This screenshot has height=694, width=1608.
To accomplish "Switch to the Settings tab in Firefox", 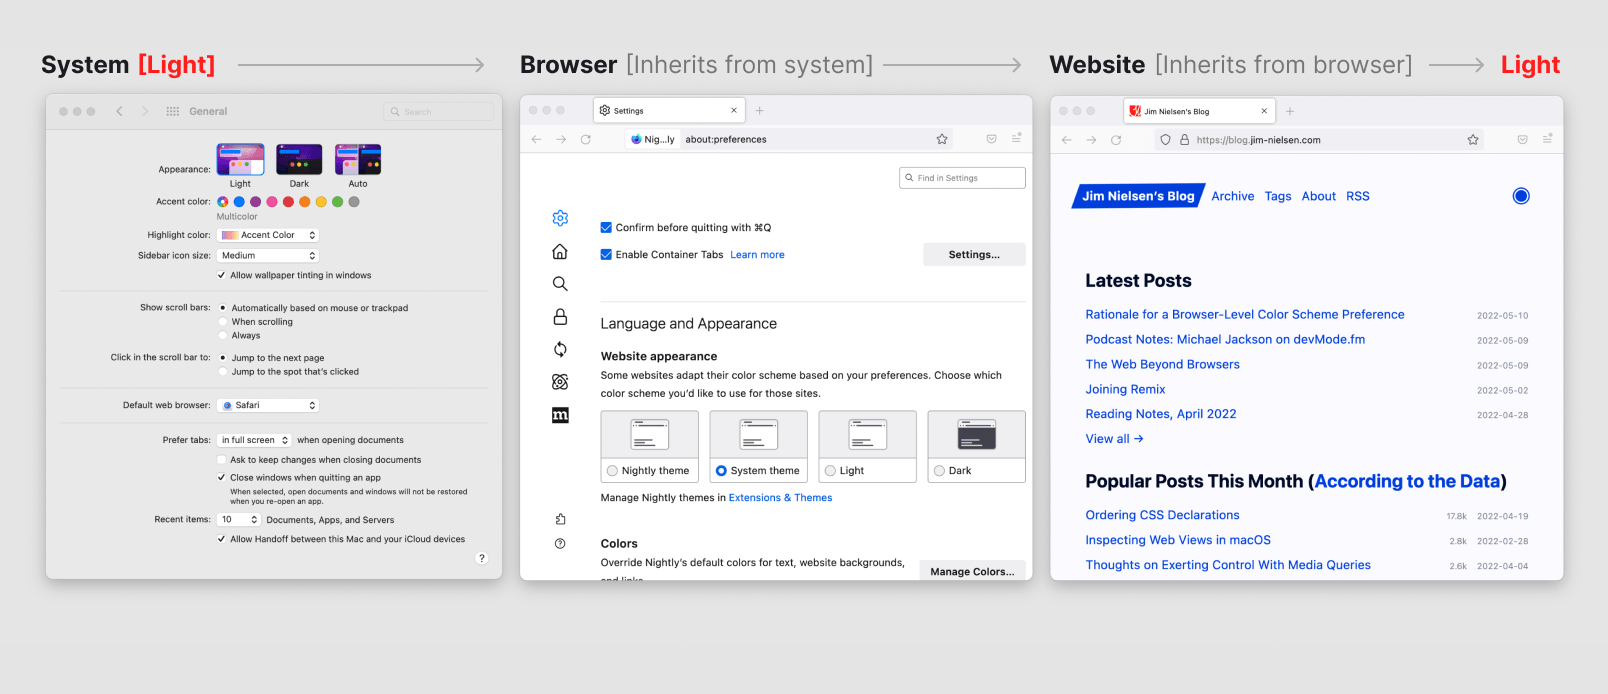I will 669,110.
